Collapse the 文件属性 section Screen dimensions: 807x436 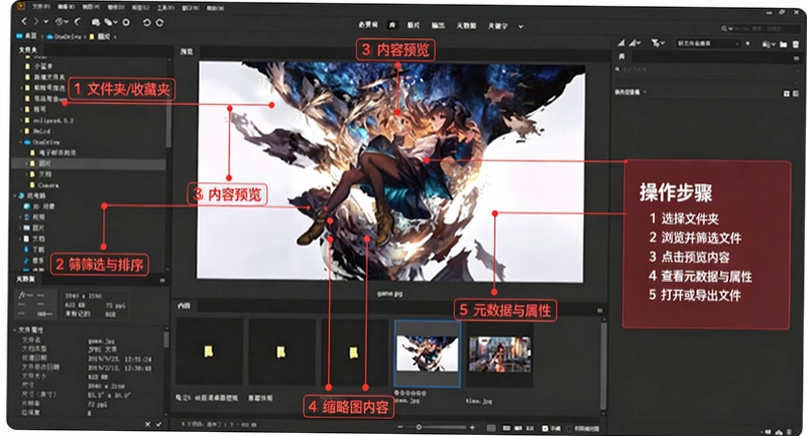(x=15, y=329)
